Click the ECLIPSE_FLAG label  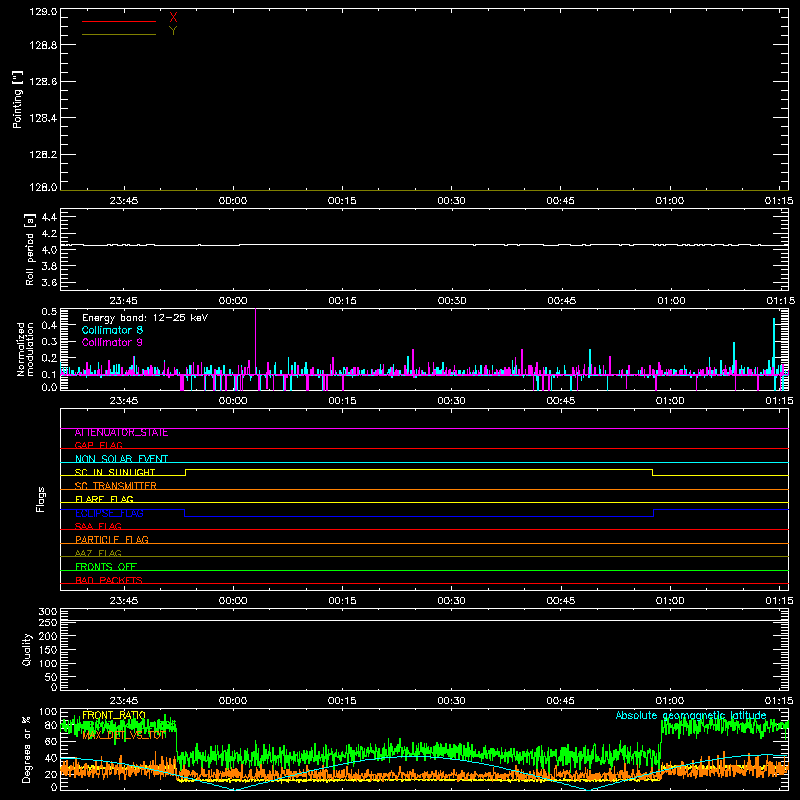pyautogui.click(x=109, y=513)
